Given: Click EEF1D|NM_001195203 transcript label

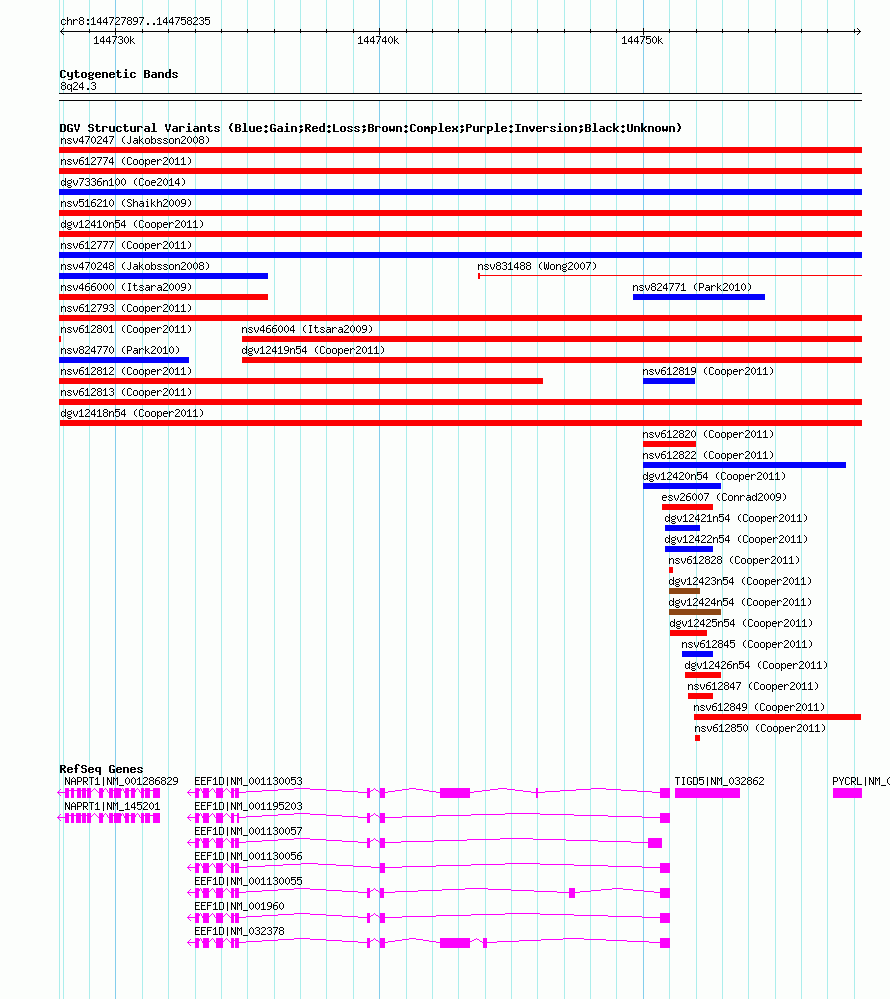Looking at the screenshot, I should 248,807.
